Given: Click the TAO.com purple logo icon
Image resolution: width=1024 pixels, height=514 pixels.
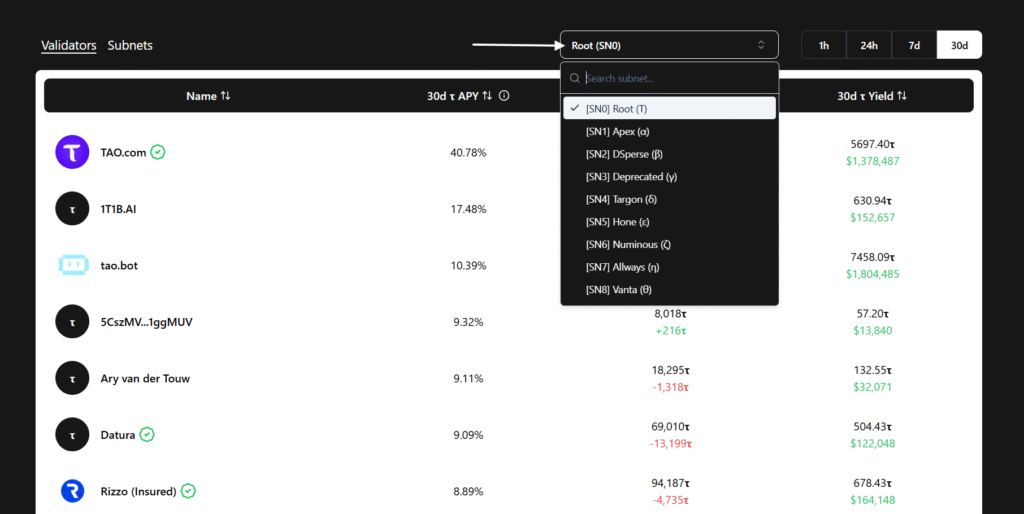Looking at the screenshot, I should [72, 153].
